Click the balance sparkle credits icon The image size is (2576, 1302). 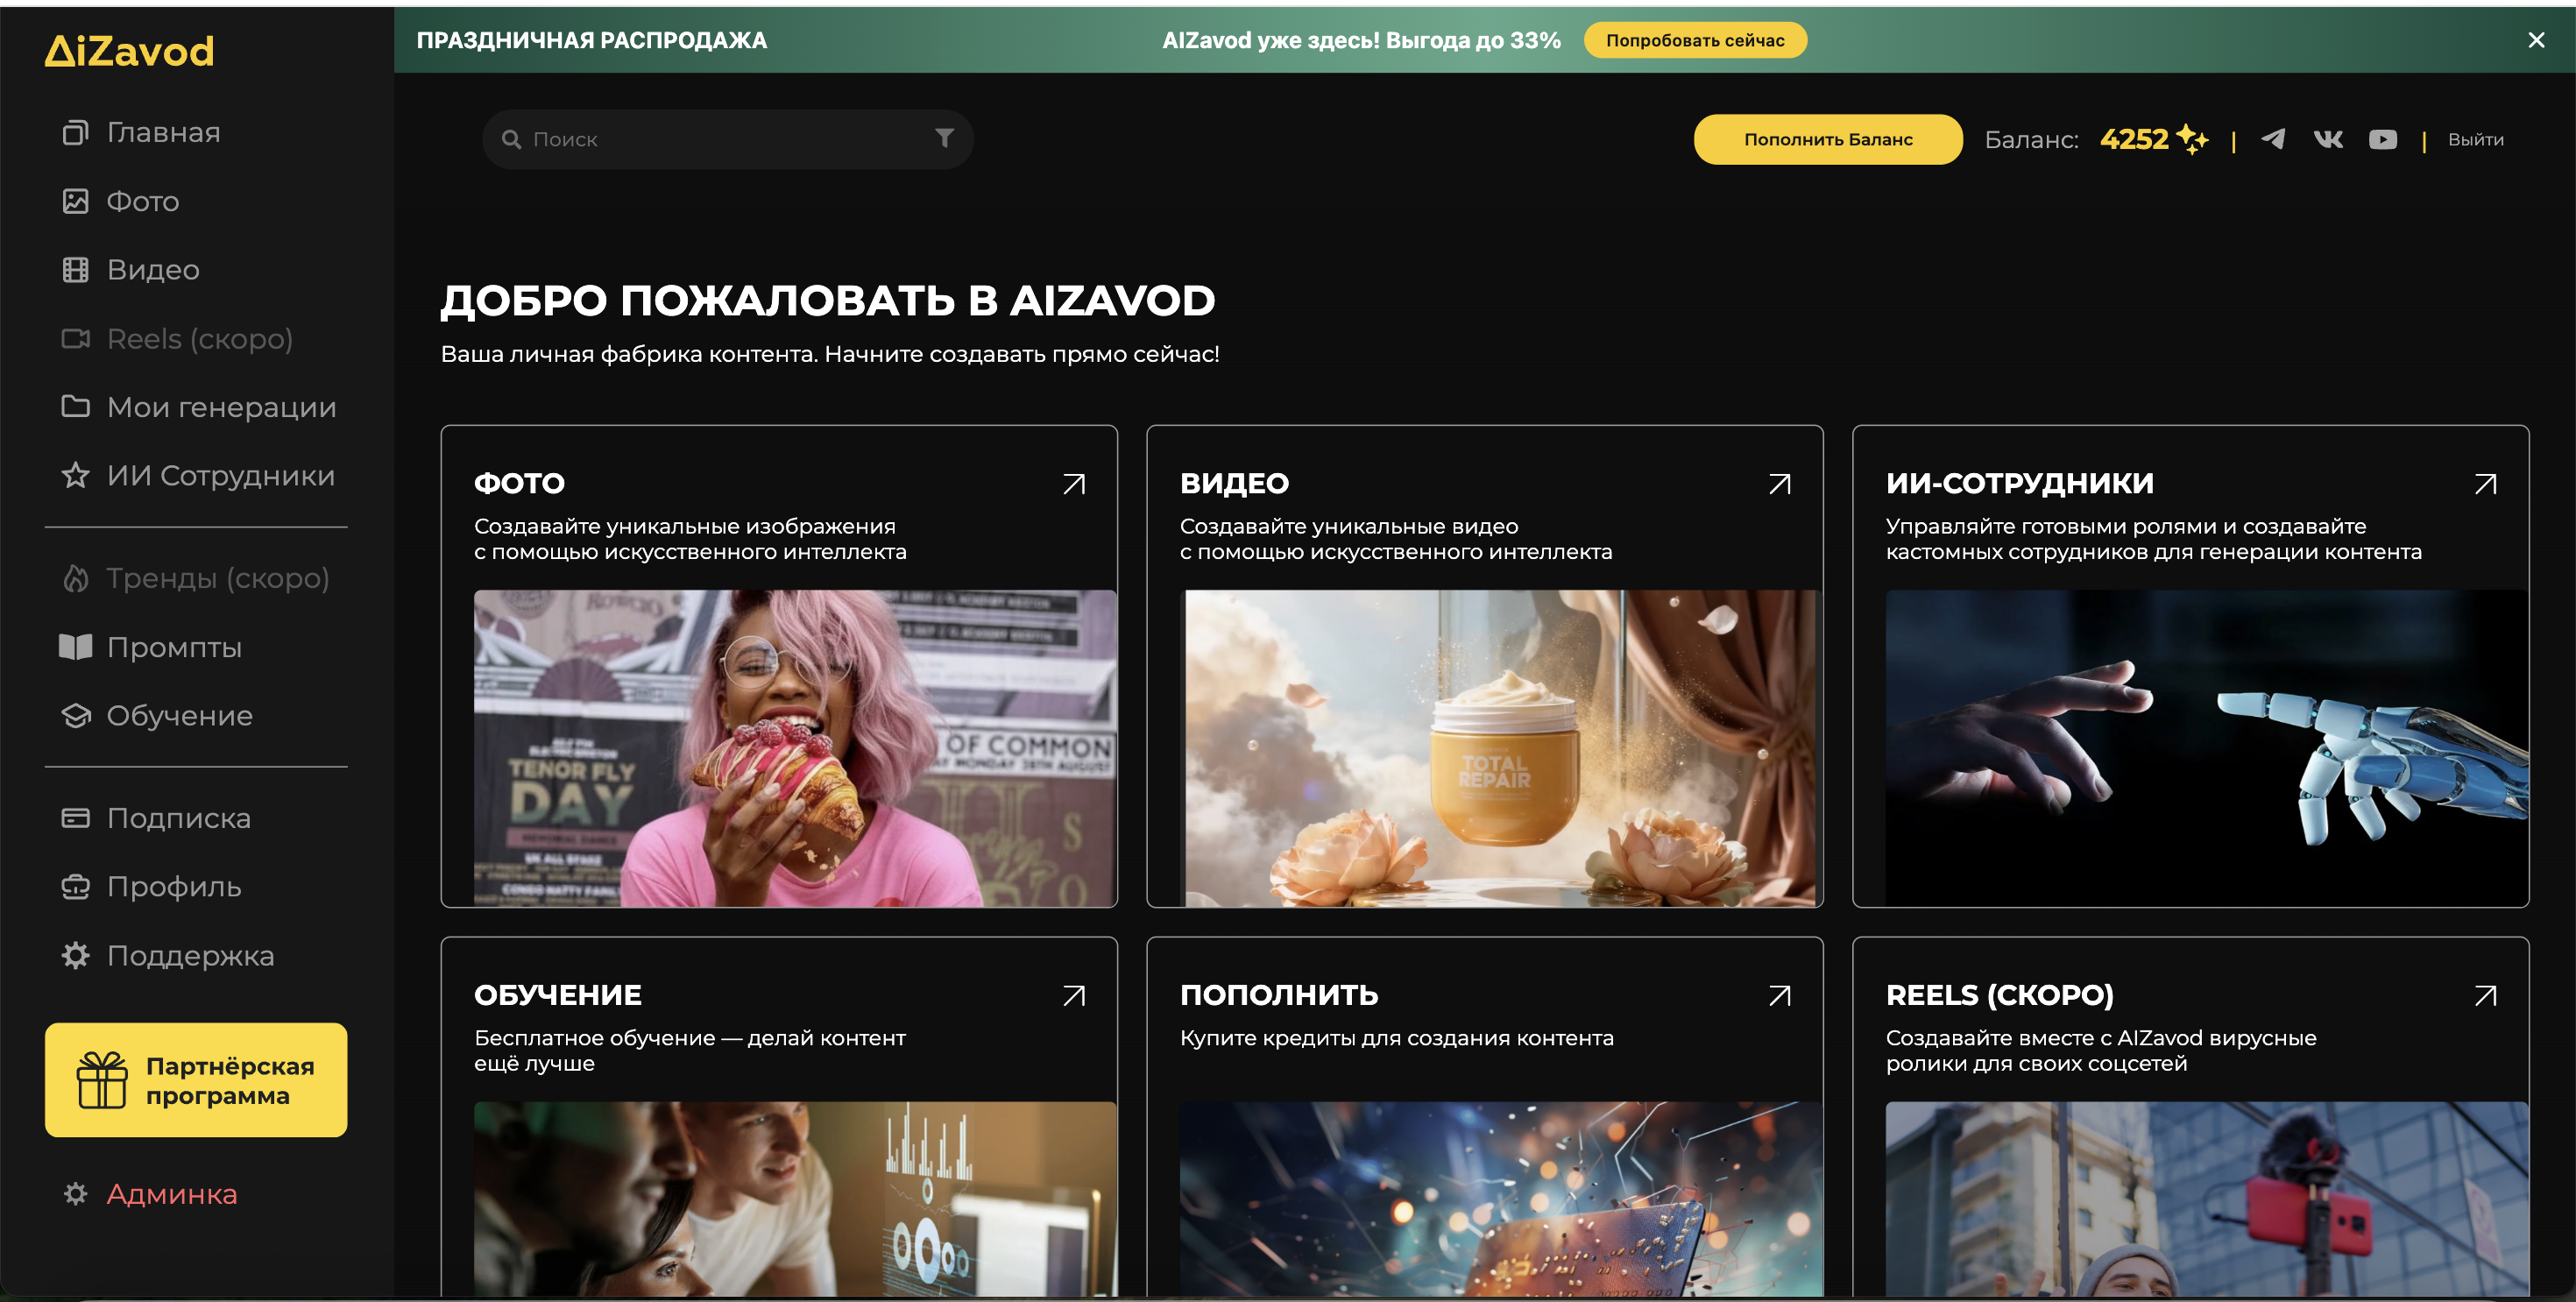(x=2192, y=138)
